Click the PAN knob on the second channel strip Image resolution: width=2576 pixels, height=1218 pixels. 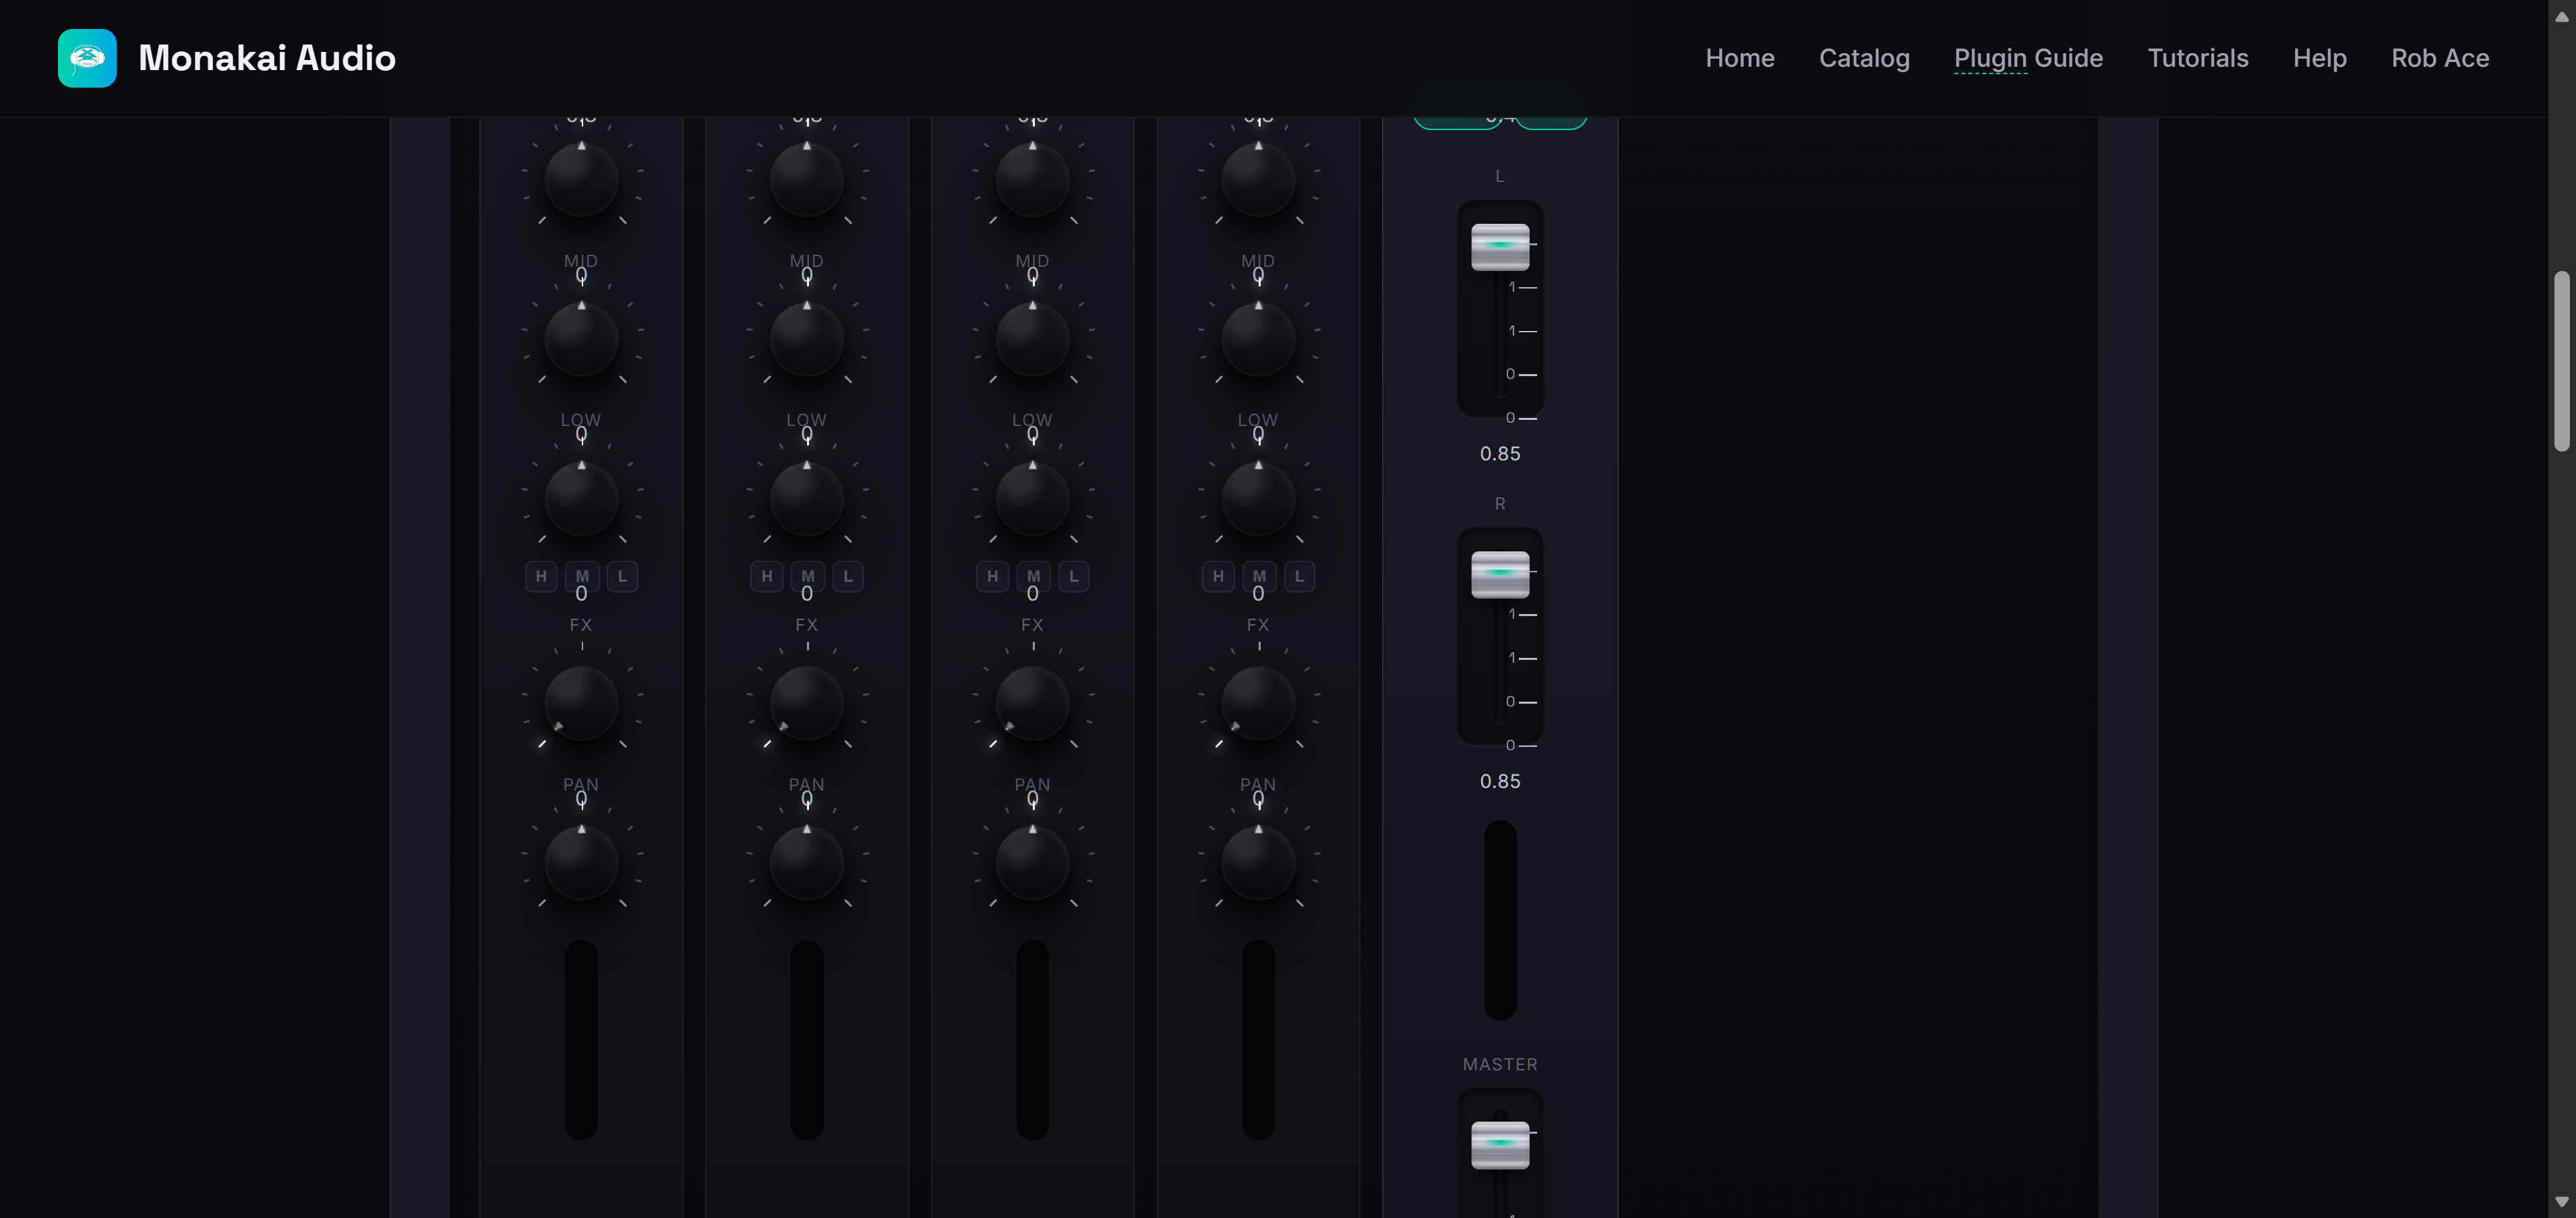pyautogui.click(x=807, y=863)
